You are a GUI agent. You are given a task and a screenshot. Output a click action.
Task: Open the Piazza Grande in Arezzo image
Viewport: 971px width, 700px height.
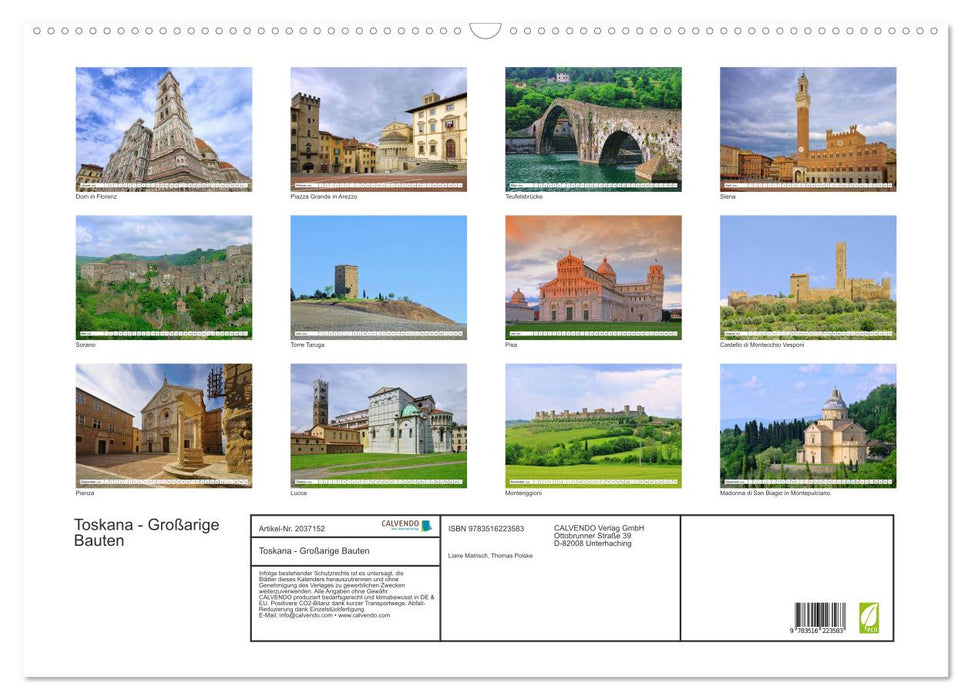click(x=378, y=125)
